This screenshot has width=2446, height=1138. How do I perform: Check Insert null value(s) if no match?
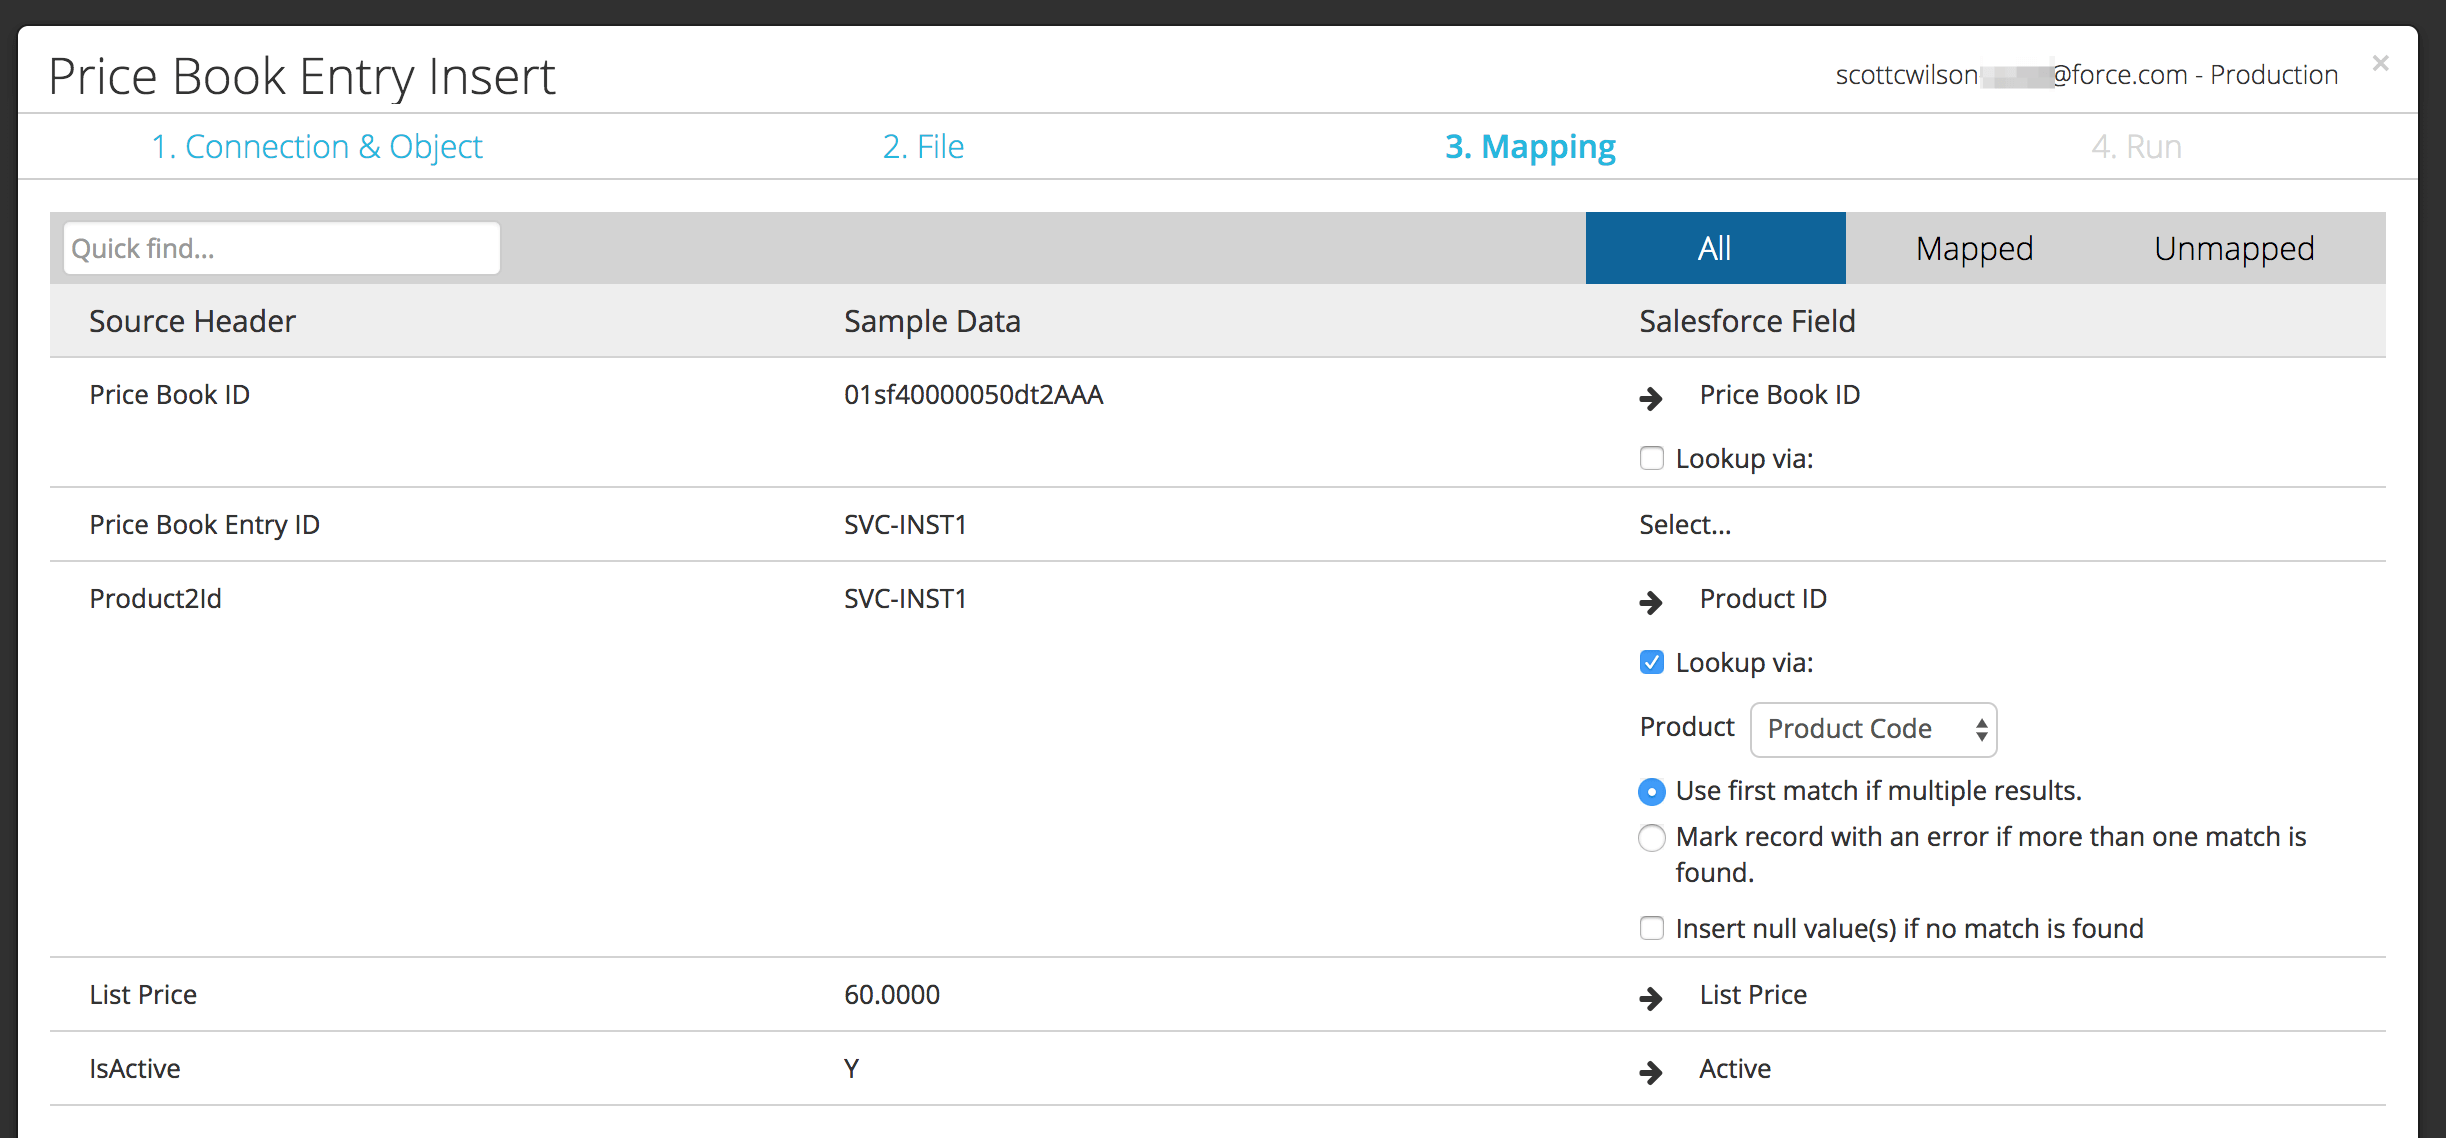click(x=1652, y=928)
